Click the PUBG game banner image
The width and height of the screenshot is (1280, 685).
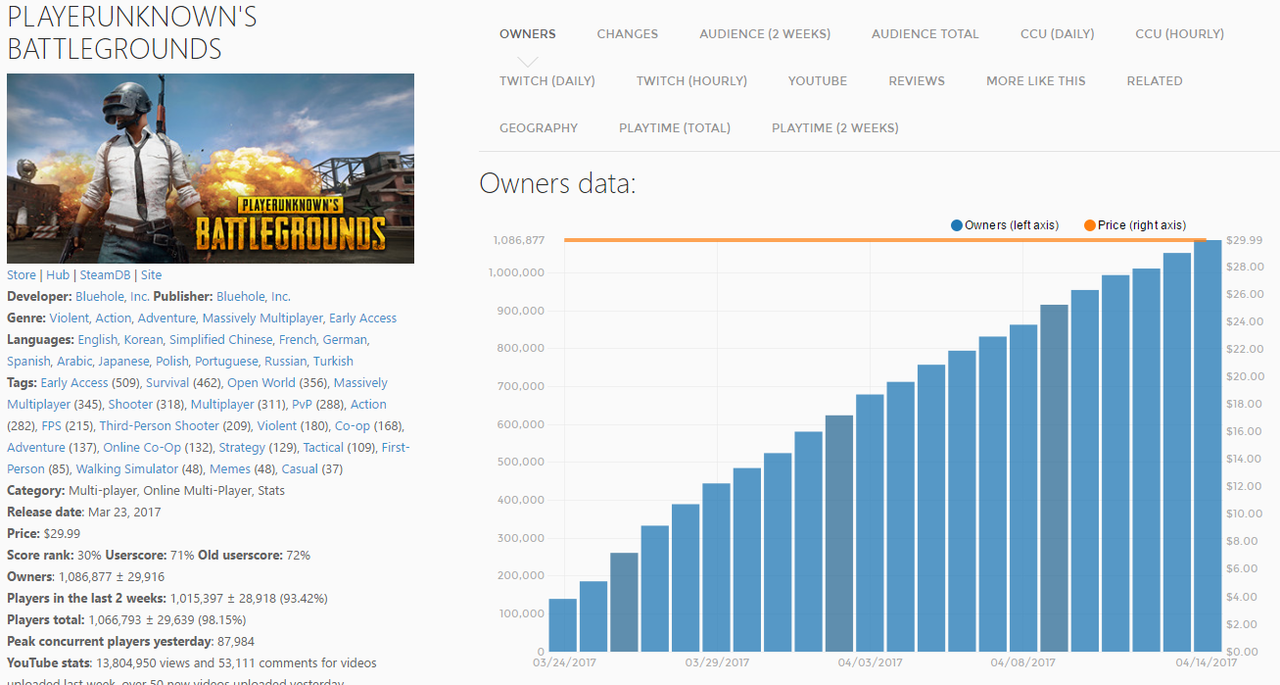(210, 168)
